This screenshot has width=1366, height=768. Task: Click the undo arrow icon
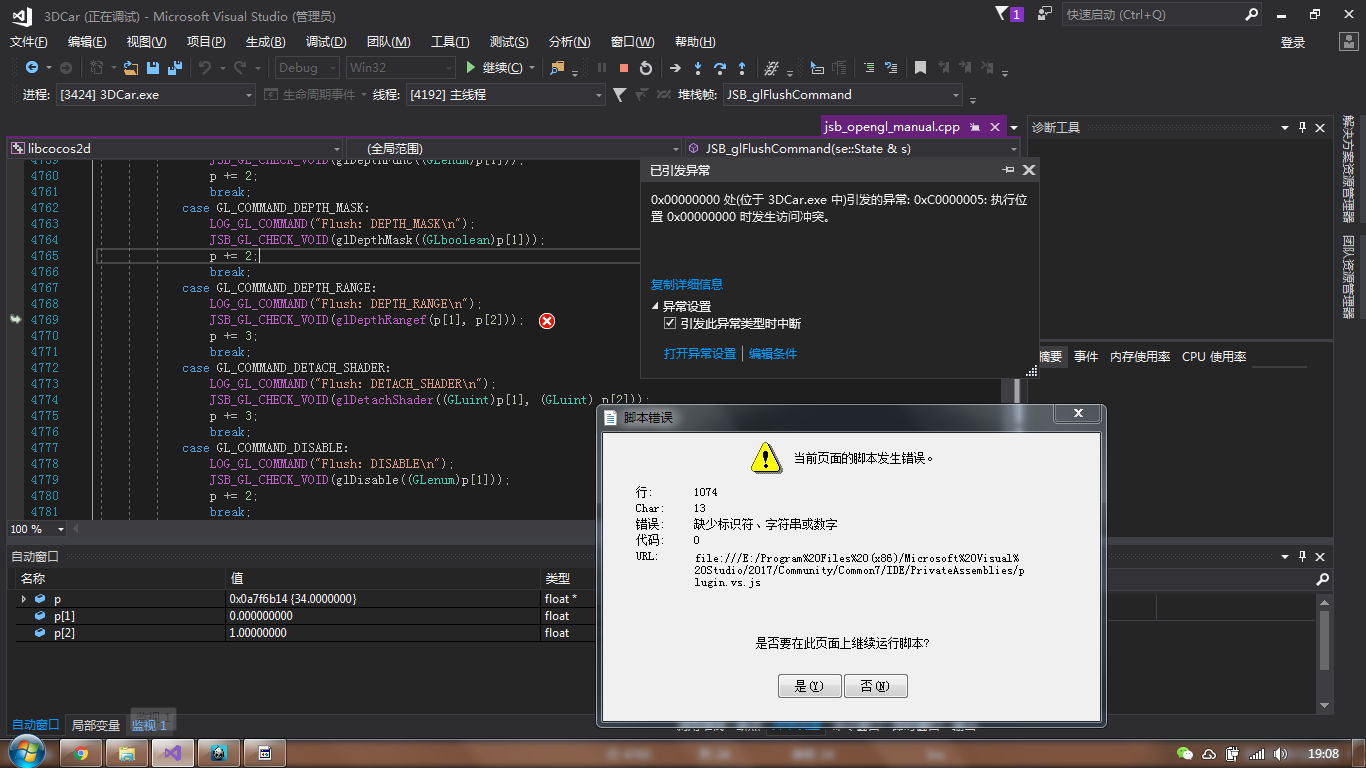(x=204, y=68)
